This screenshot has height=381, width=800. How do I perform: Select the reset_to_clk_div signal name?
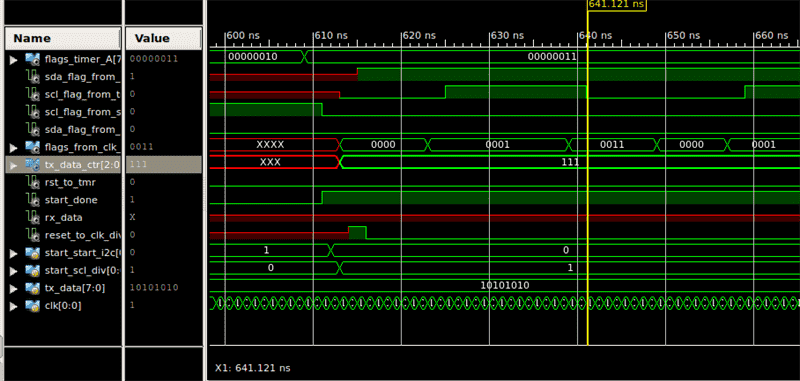[82, 235]
